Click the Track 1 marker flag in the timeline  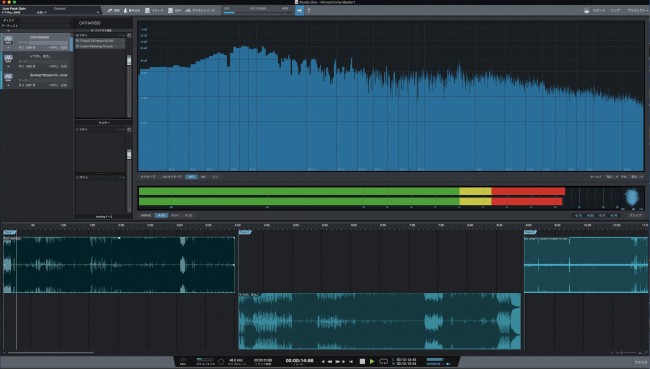coord(9,232)
